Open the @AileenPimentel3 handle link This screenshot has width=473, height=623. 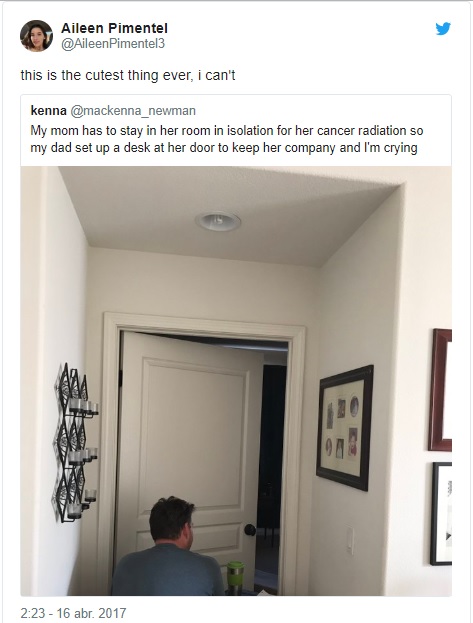click(113, 44)
